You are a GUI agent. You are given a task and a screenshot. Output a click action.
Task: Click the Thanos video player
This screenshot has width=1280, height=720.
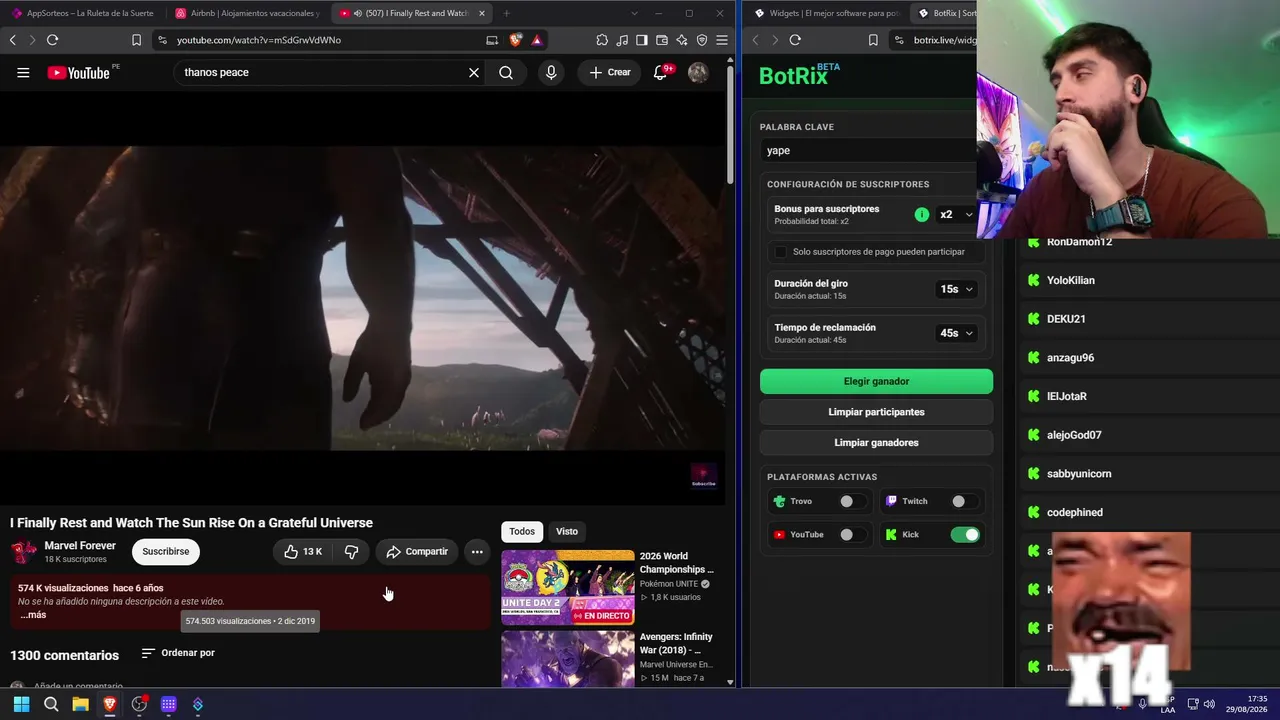362,298
